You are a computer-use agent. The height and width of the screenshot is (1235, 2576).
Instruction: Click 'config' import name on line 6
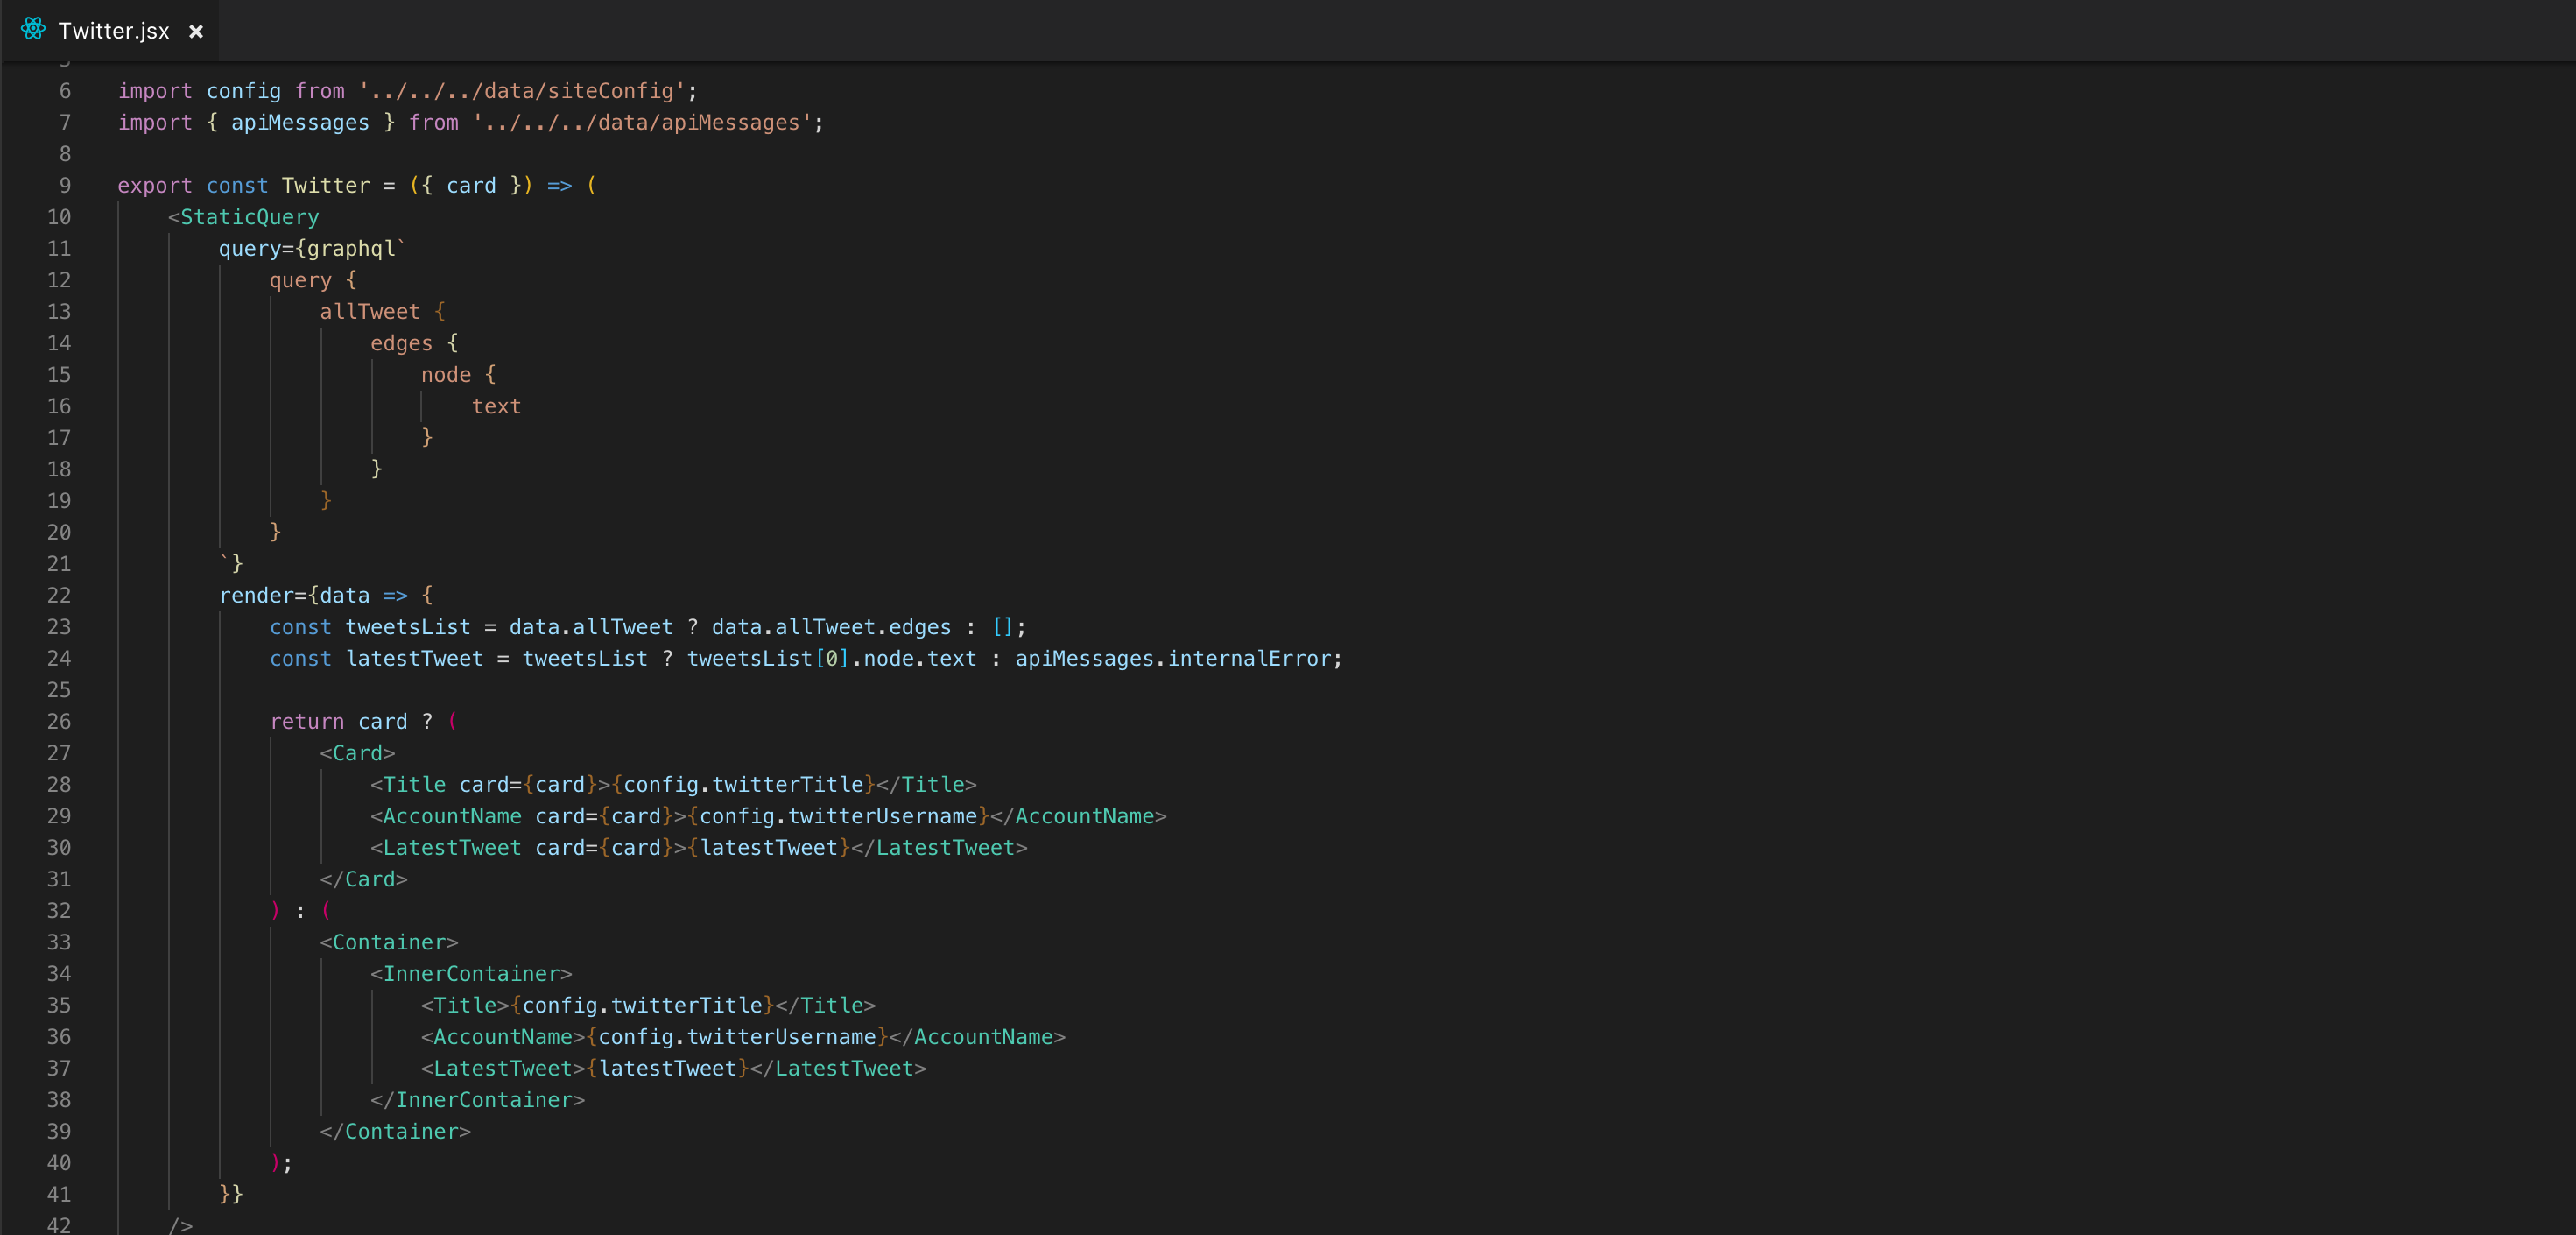coord(243,91)
